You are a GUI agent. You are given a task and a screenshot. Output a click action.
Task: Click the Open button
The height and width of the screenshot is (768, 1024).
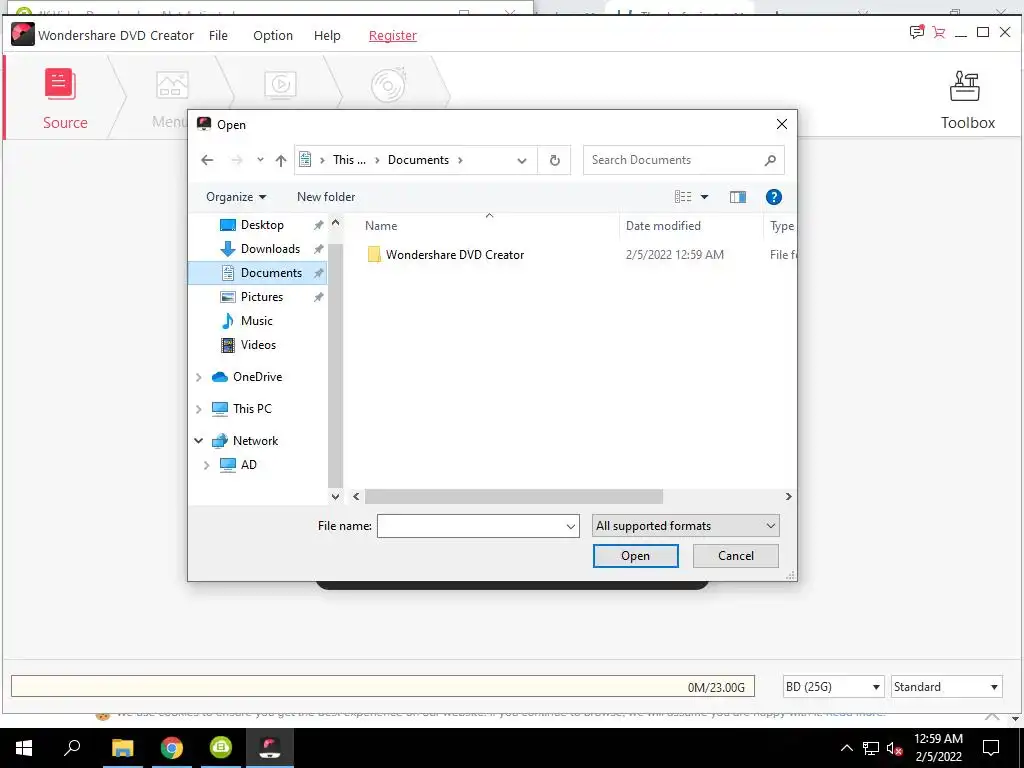(635, 556)
